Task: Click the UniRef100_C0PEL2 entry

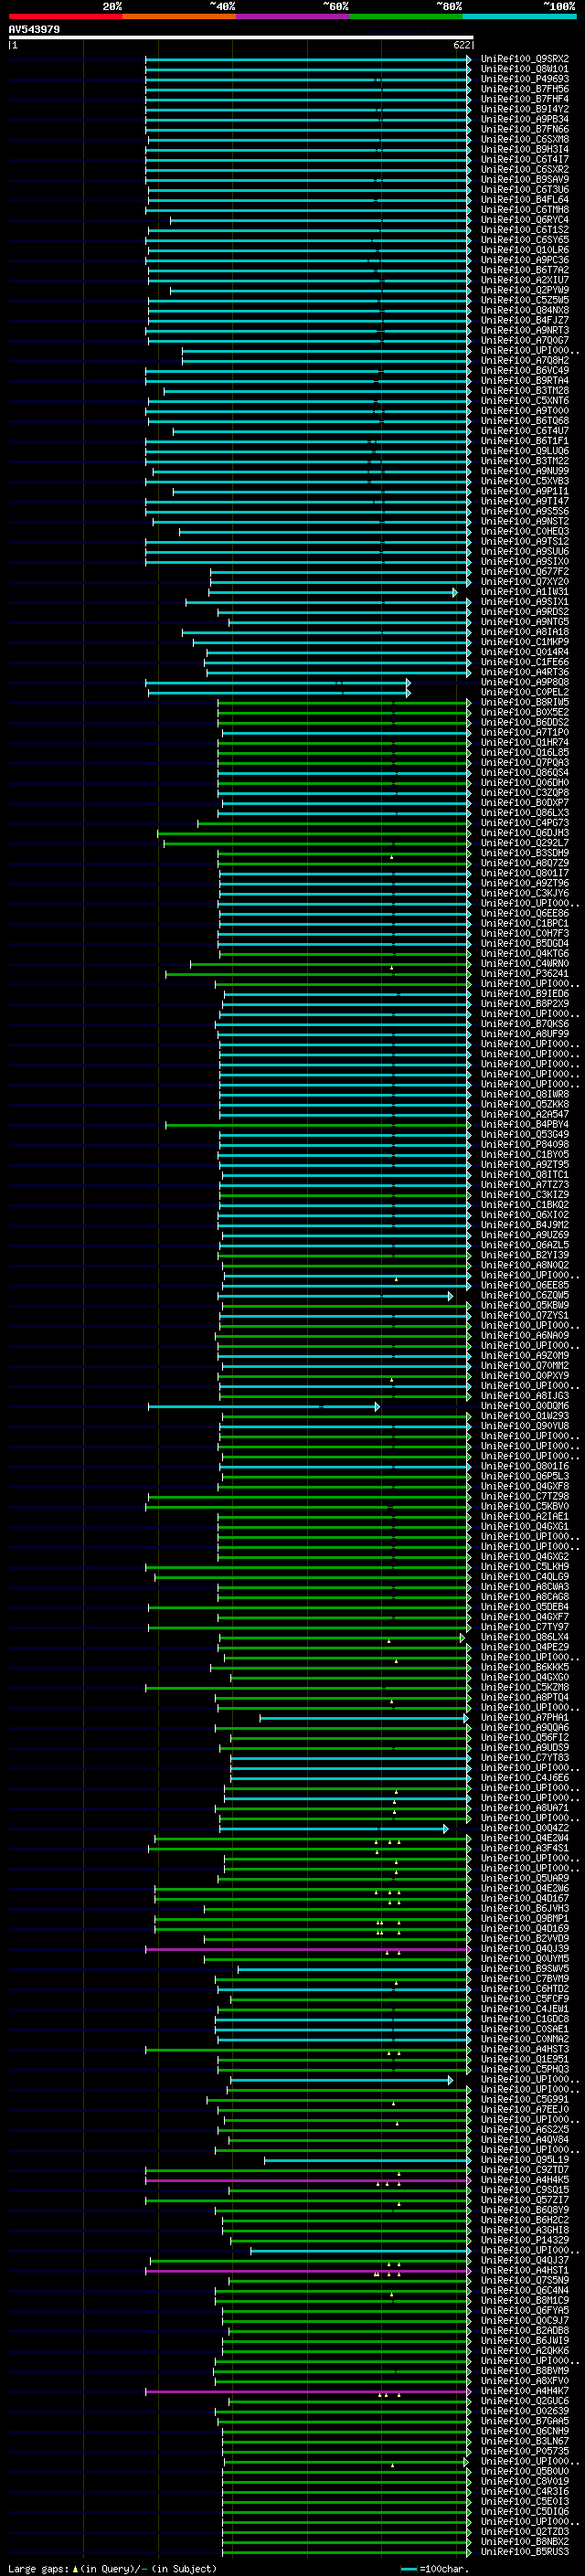Action: click(x=525, y=692)
